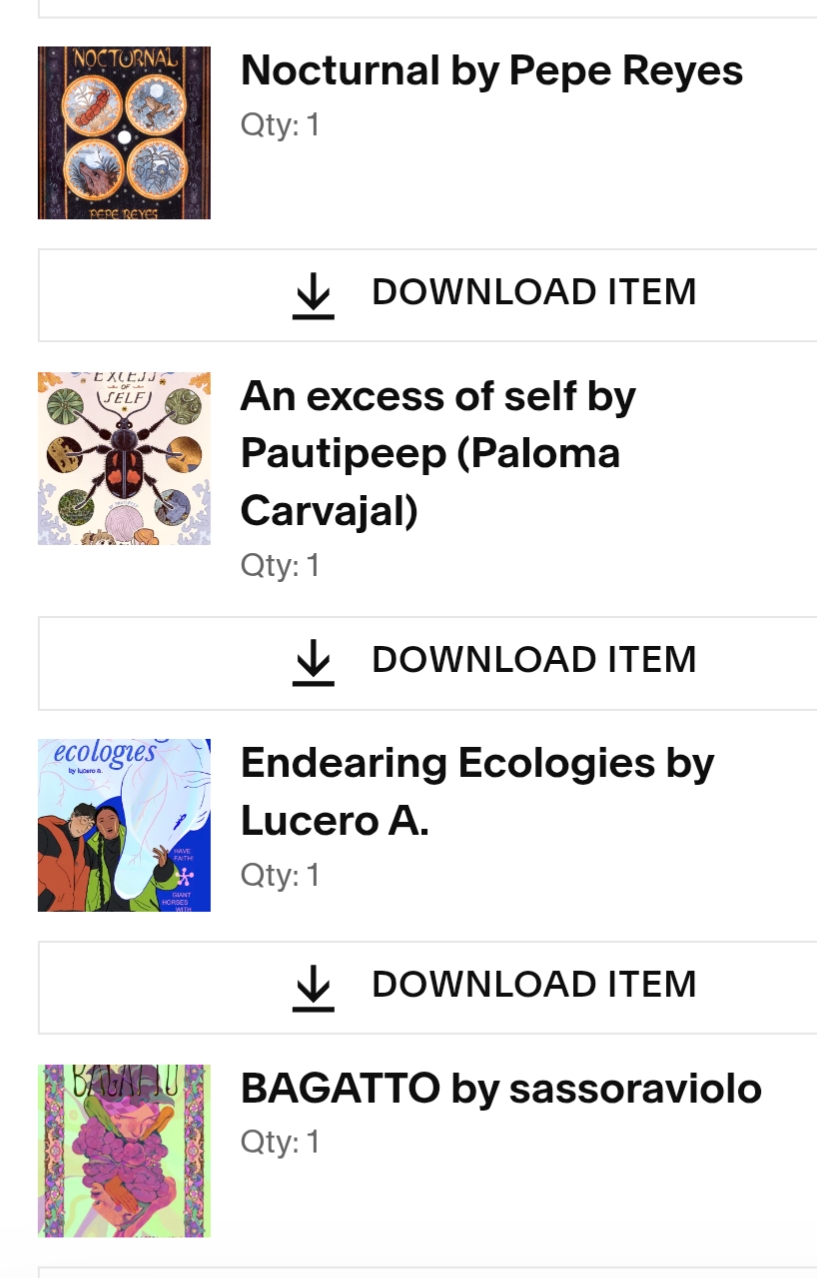Image resolution: width=817 pixels, height=1278 pixels.
Task: Click Qty: 1 label under Paloma Carvajal
Action: [280, 566]
